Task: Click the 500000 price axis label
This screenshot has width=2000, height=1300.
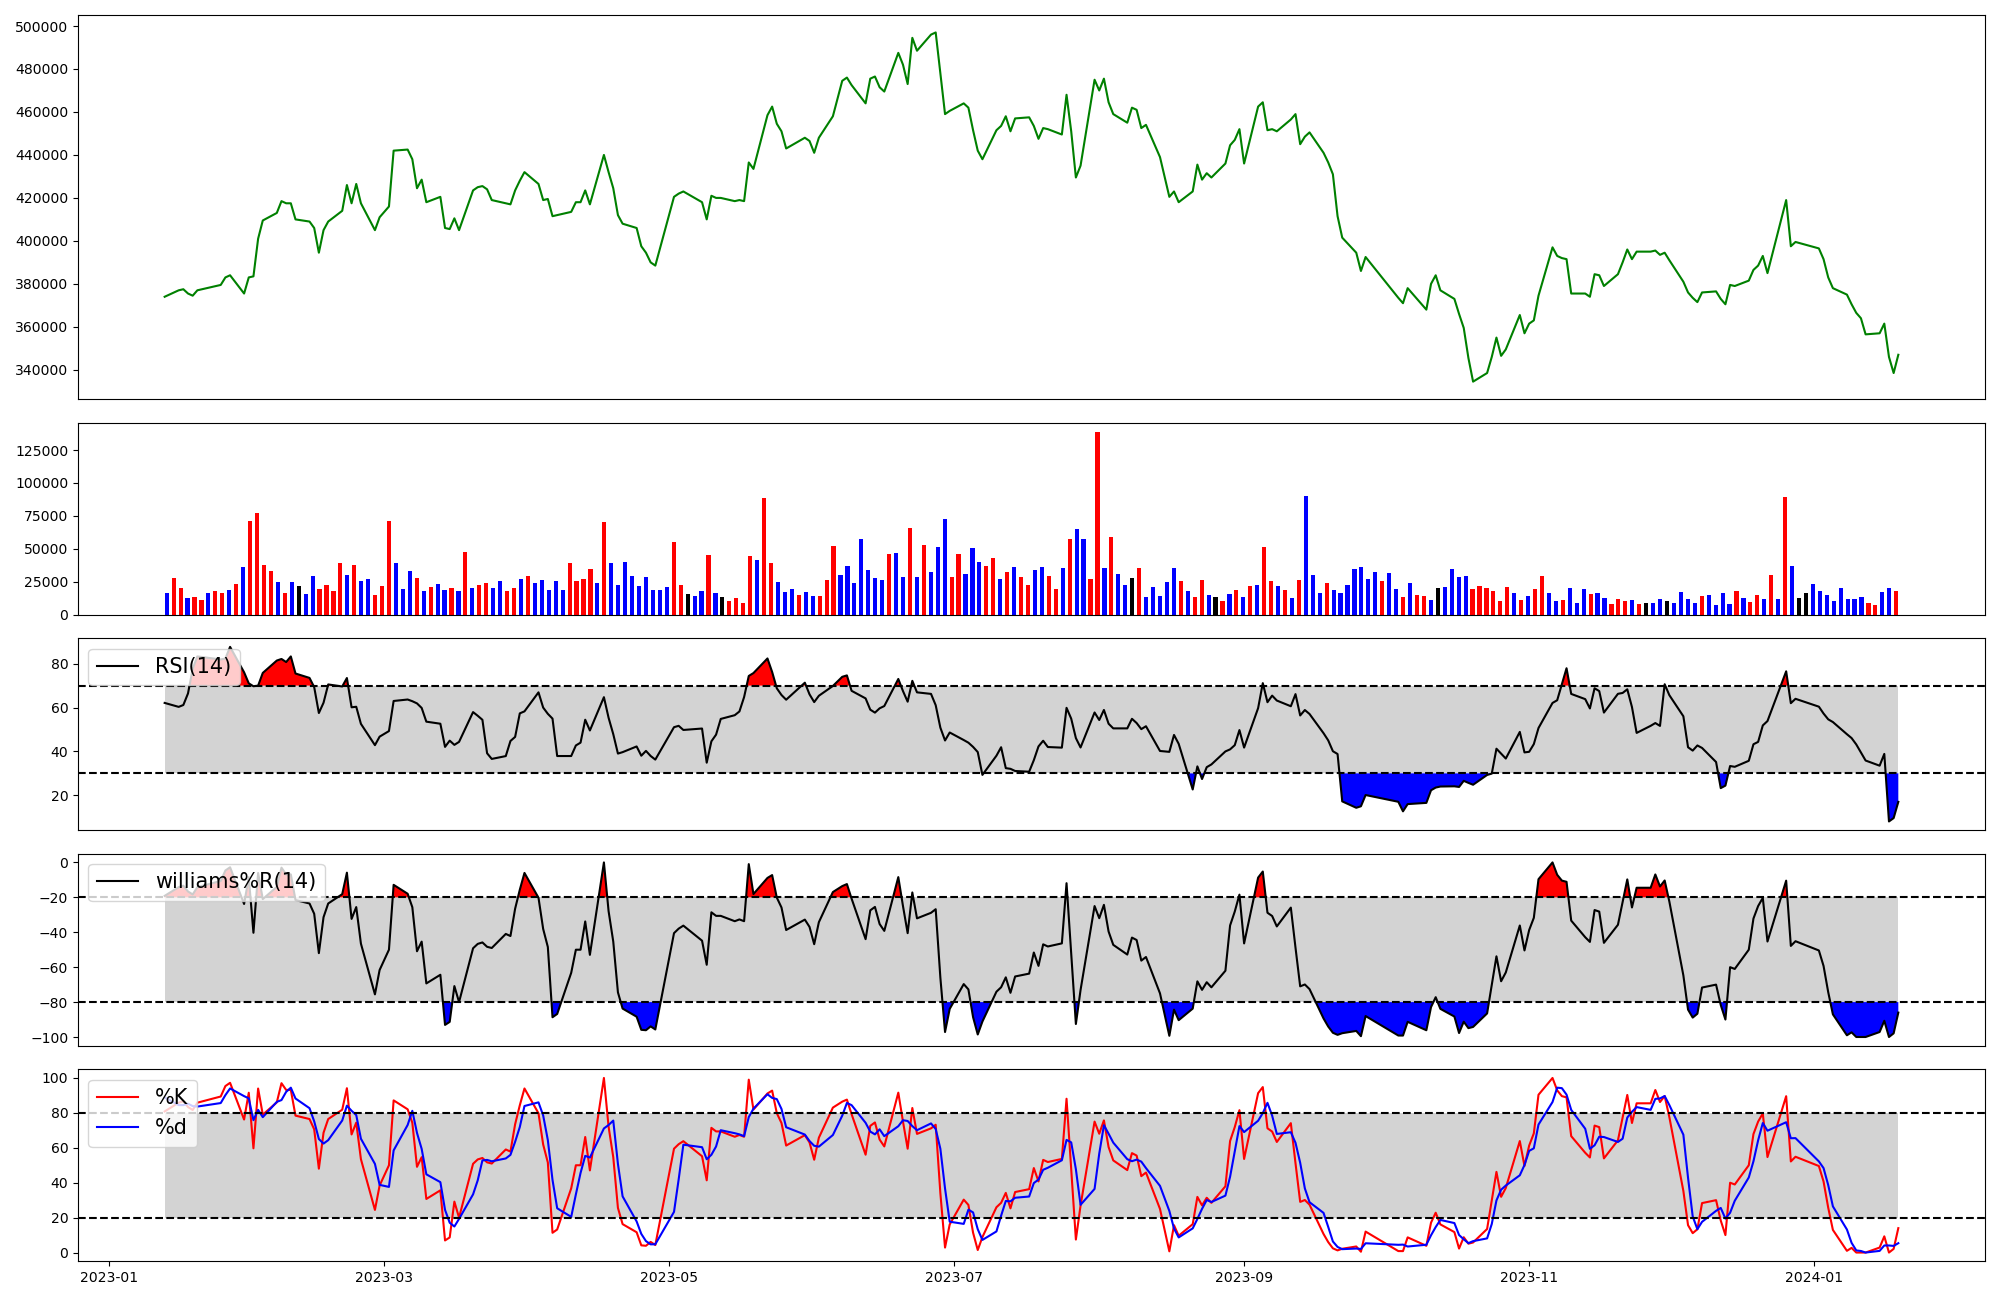Action: 42,27
